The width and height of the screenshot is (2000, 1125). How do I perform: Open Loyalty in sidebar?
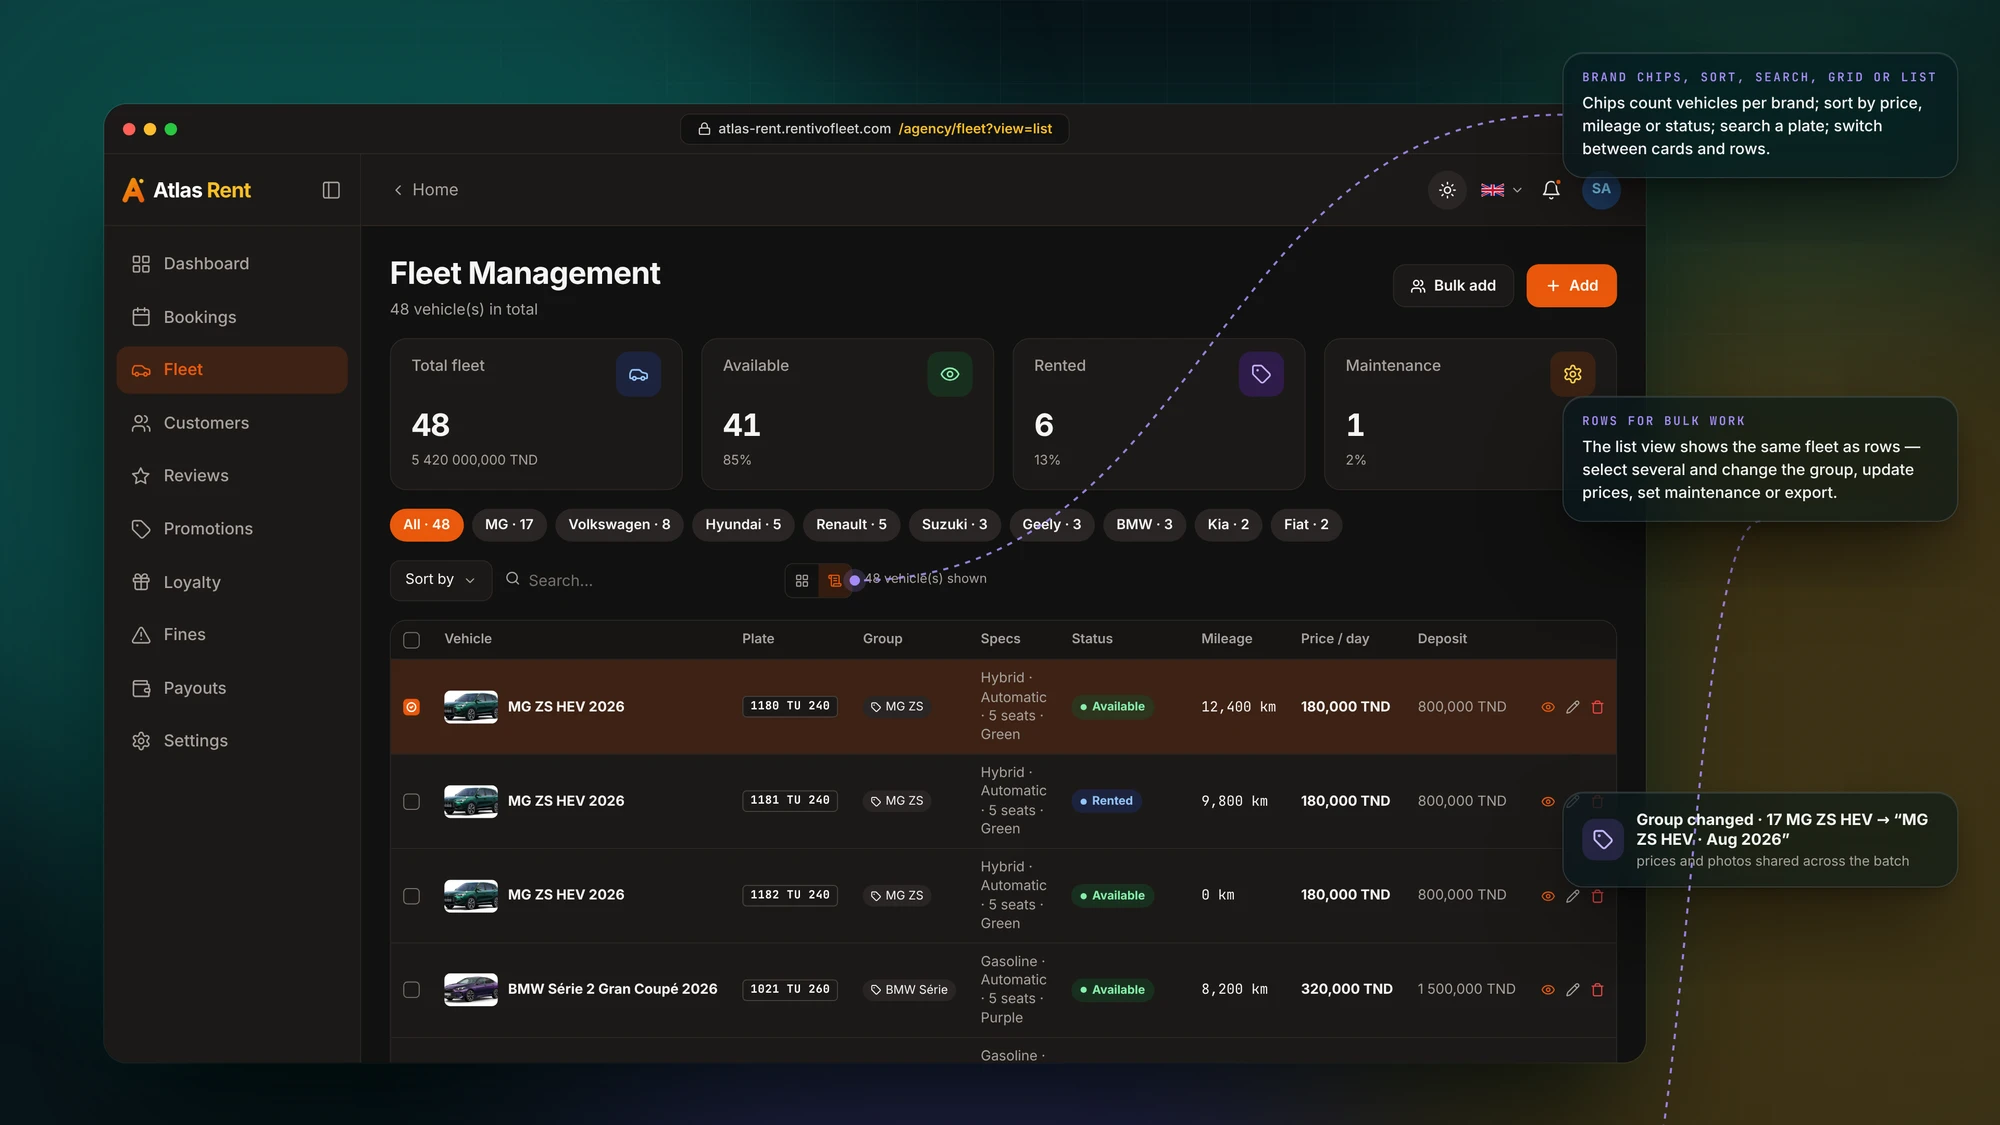click(232, 582)
